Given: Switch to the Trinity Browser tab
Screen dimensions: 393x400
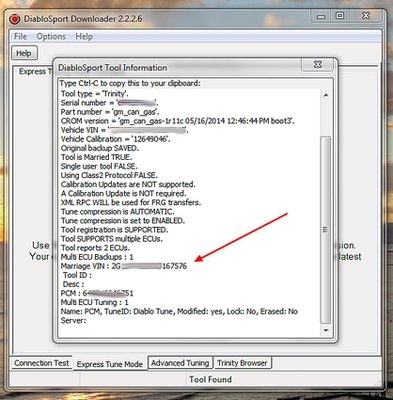Looking at the screenshot, I should (x=242, y=363).
